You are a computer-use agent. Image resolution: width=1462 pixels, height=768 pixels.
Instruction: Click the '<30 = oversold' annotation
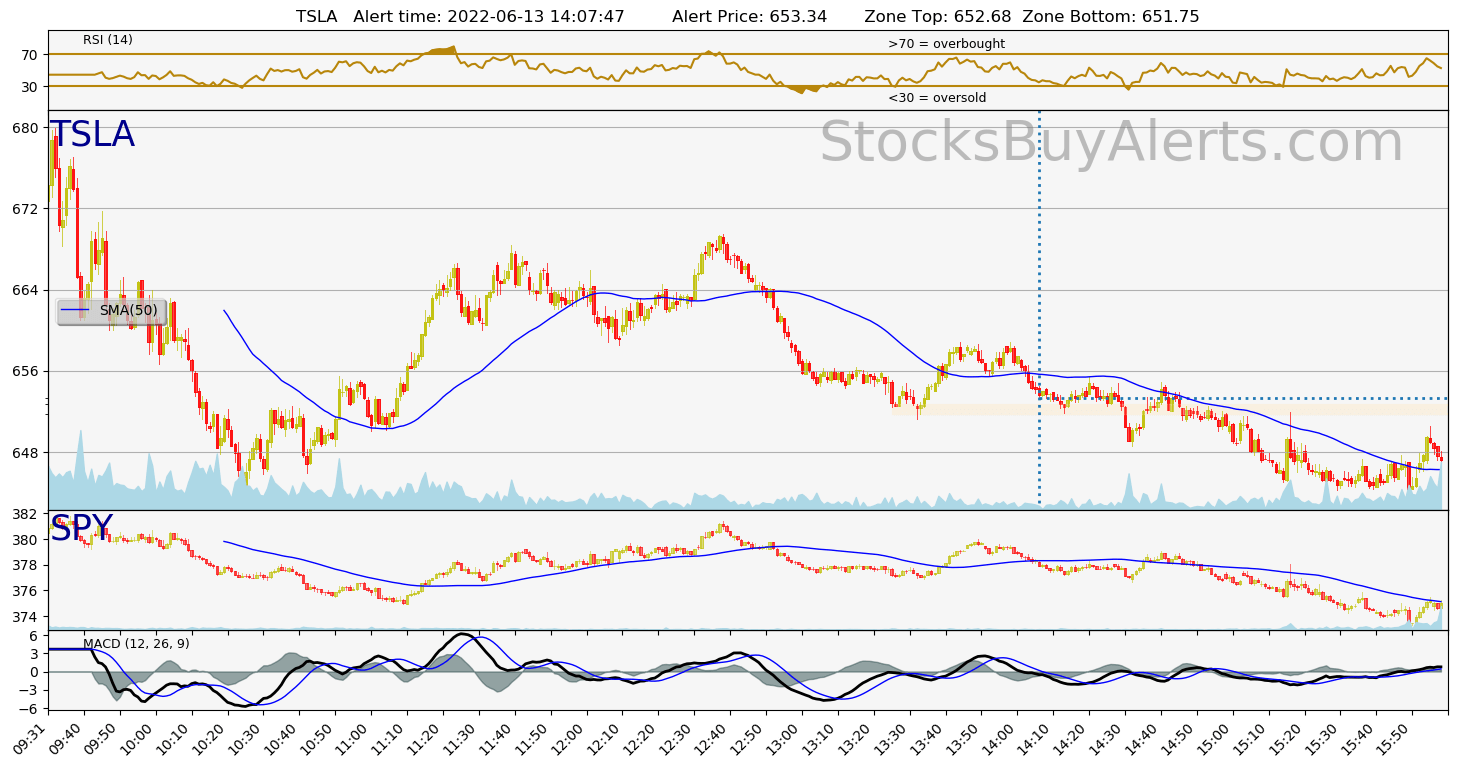tap(937, 98)
